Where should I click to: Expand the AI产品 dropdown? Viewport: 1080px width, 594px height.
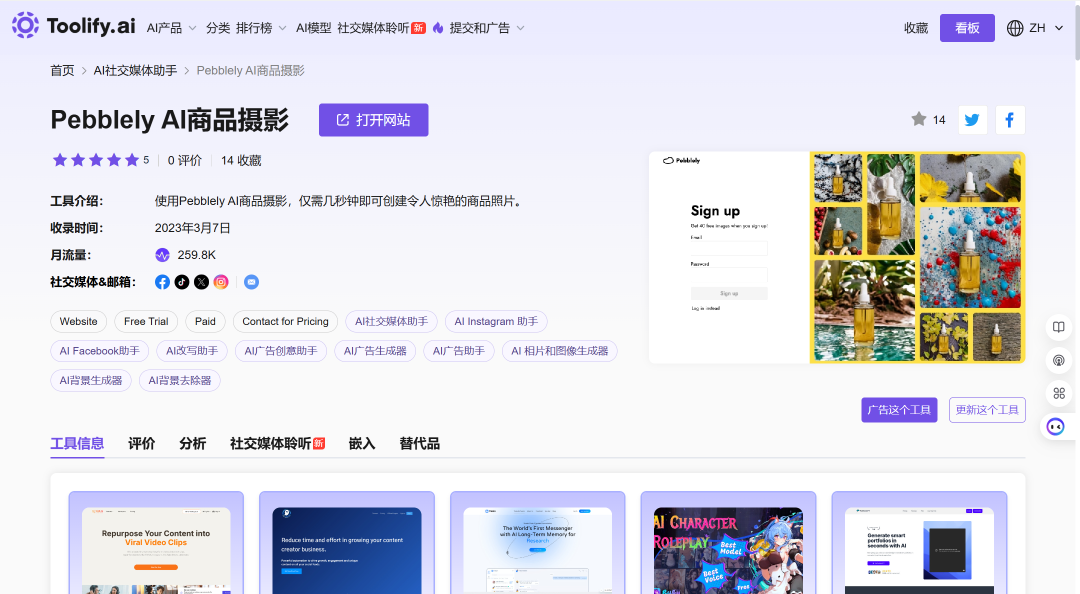[172, 28]
